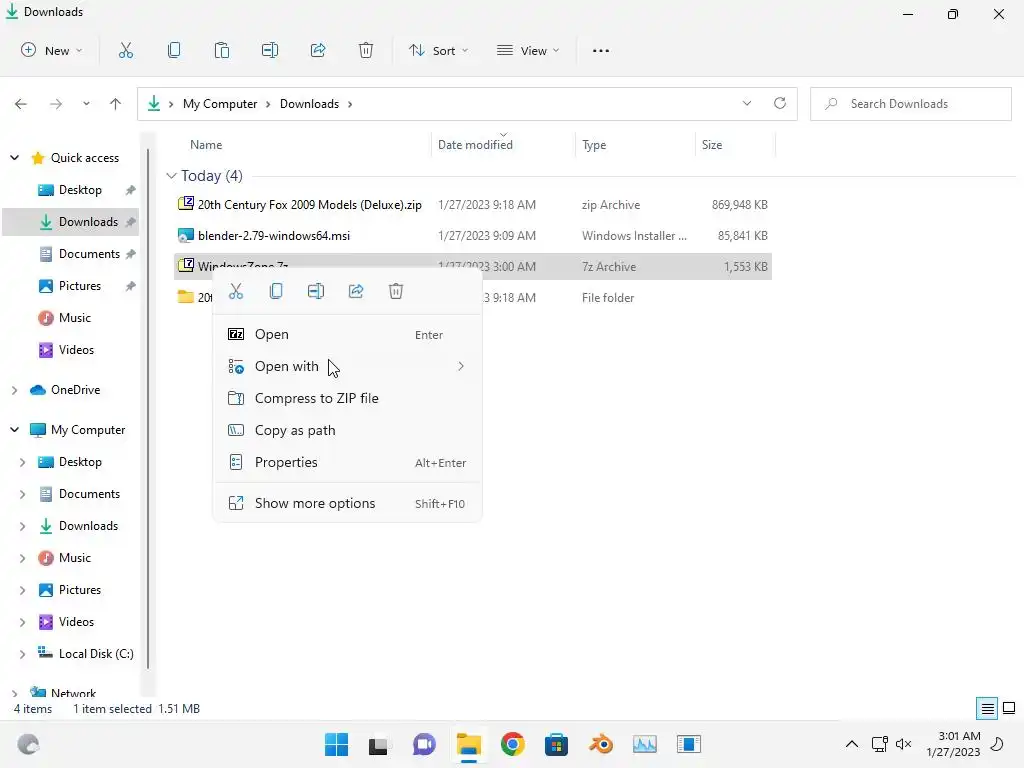Go forward with the forward arrow
Image resolution: width=1024 pixels, height=768 pixels.
56,104
